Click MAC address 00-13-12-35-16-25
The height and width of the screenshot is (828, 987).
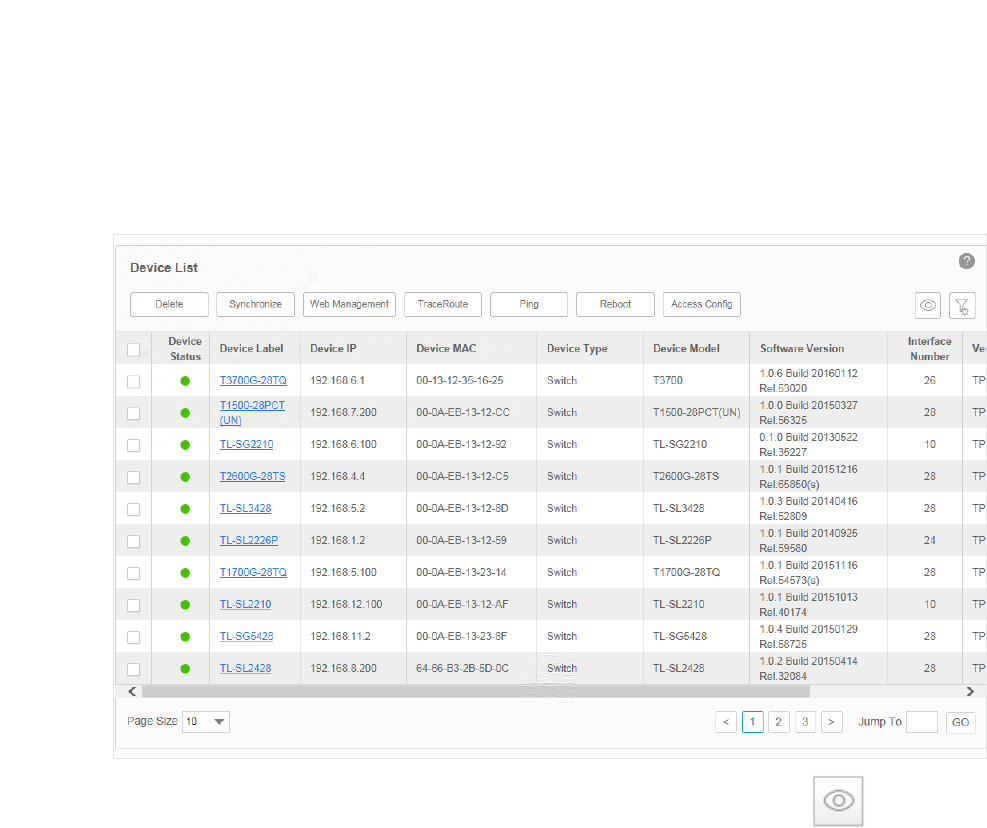[x=460, y=380]
